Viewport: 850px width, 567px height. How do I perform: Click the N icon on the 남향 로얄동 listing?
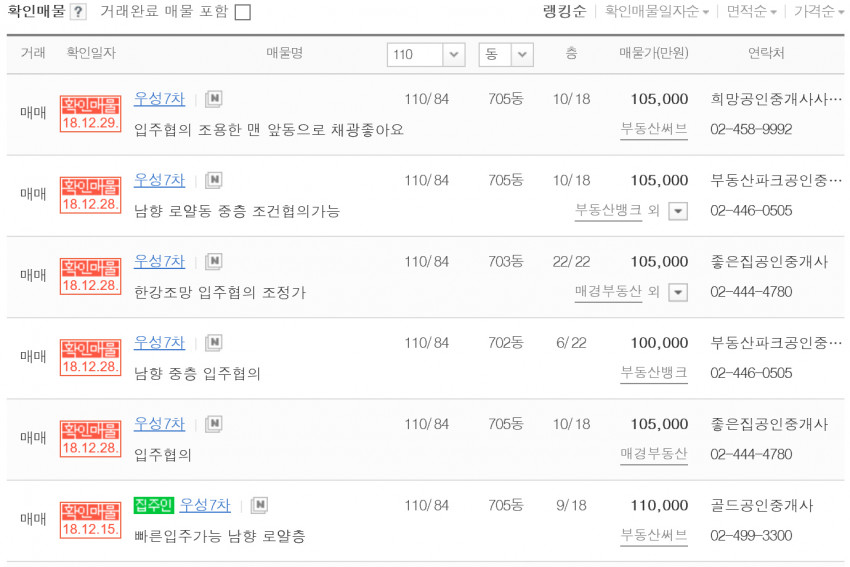tap(213, 181)
